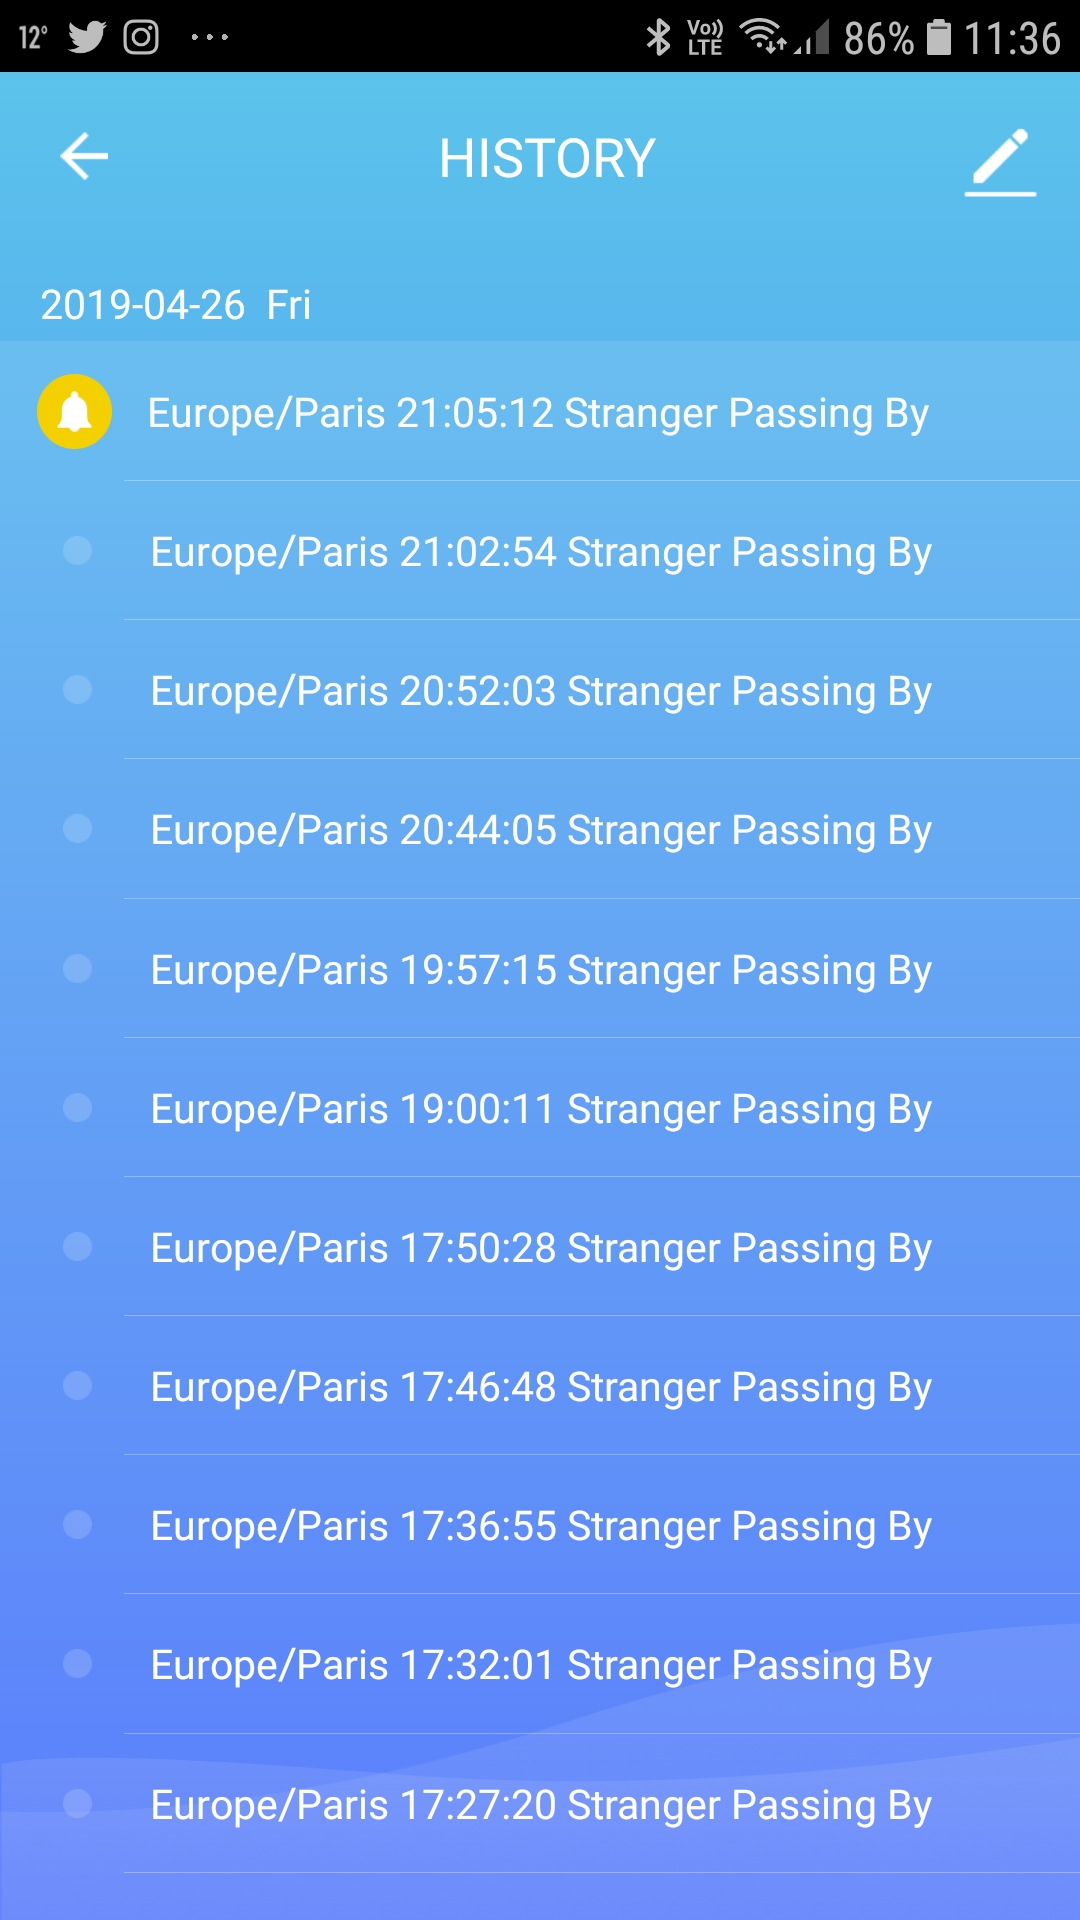Tap the back arrow icon
1080x1920 pixels.
84,157
